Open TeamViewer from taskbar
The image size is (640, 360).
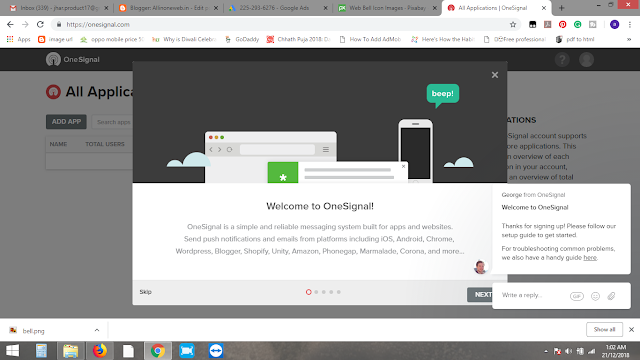pos(216,351)
